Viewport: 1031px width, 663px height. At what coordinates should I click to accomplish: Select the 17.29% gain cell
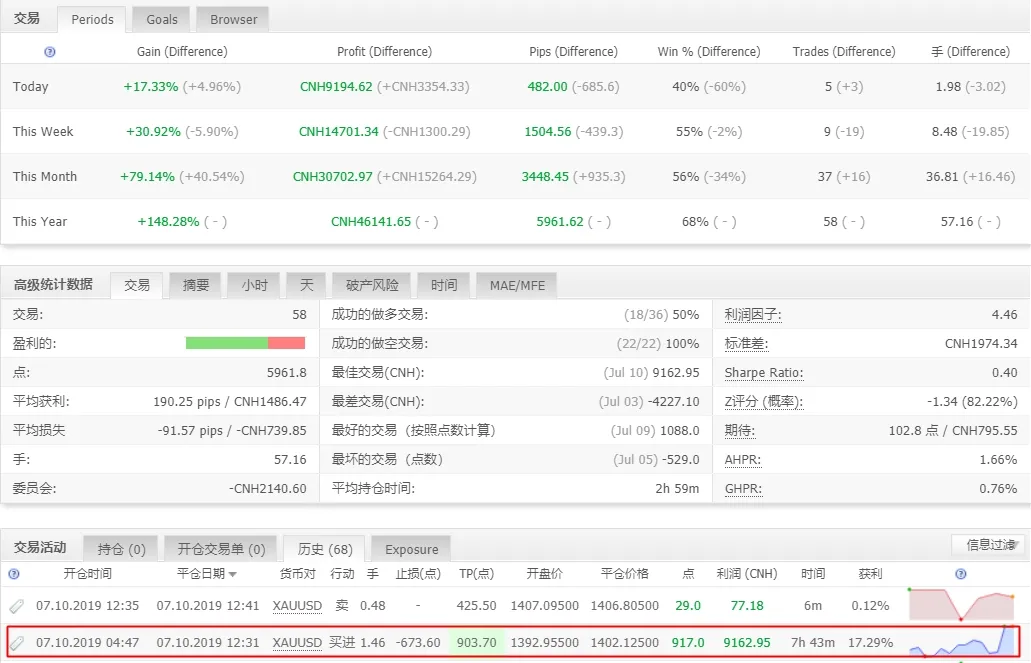[870, 643]
